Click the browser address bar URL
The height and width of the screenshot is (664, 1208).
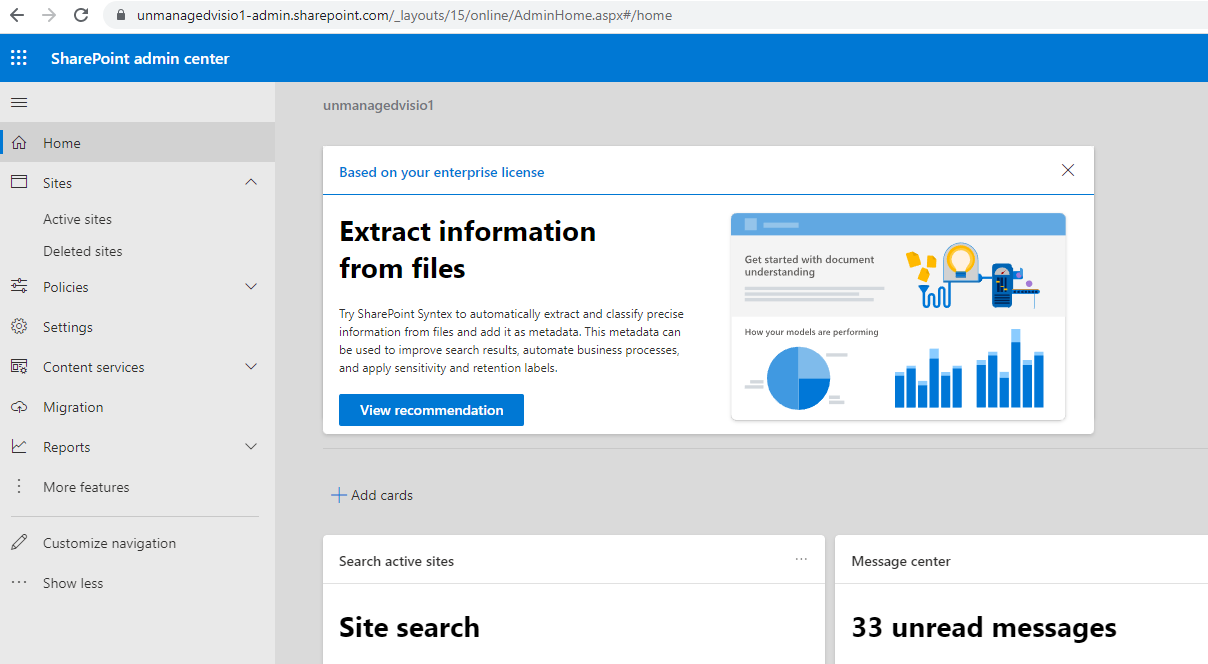[404, 15]
